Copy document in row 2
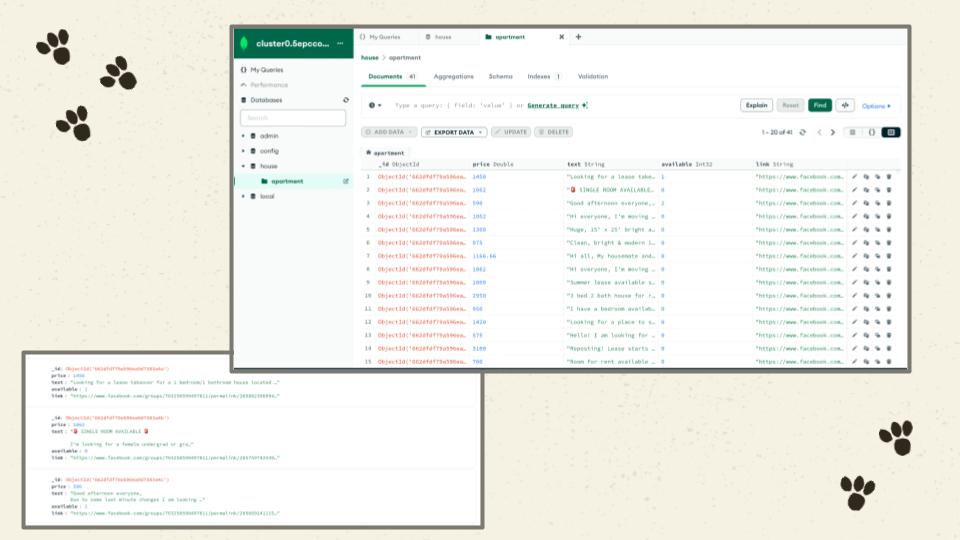Image resolution: width=960 pixels, height=540 pixels. click(866, 190)
